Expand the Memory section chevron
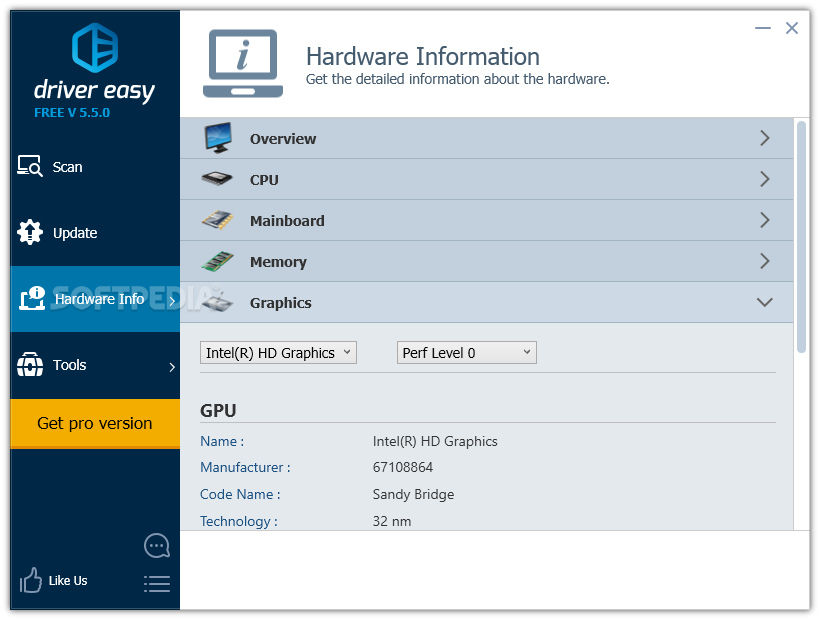This screenshot has width=820, height=620. (765, 261)
